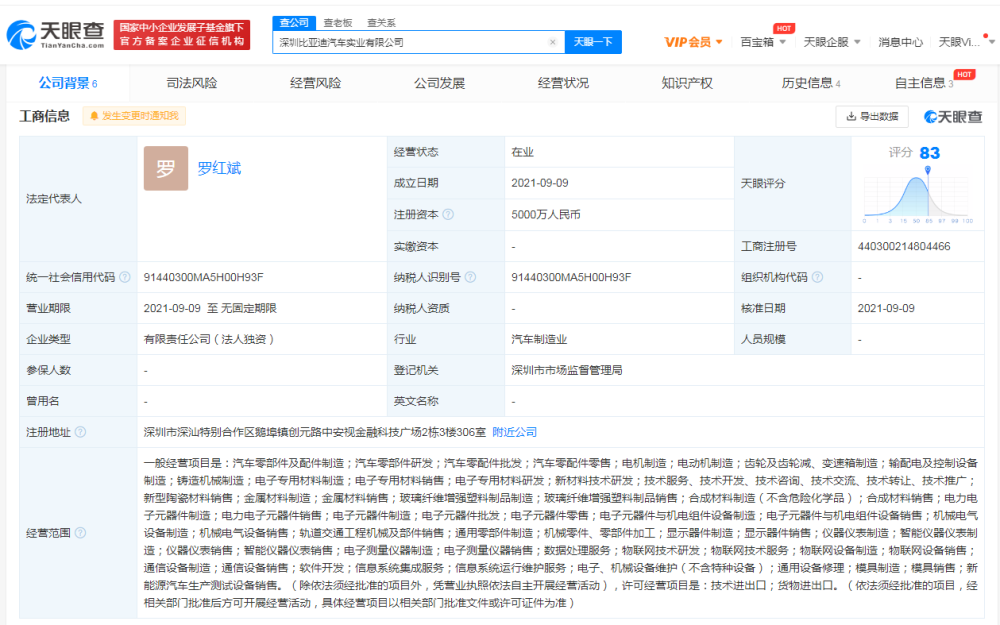Image resolution: width=1000 pixels, height=625 pixels.
Task: Select the 登记机关 value 深圳市市场监督管理局
Action: point(566,370)
